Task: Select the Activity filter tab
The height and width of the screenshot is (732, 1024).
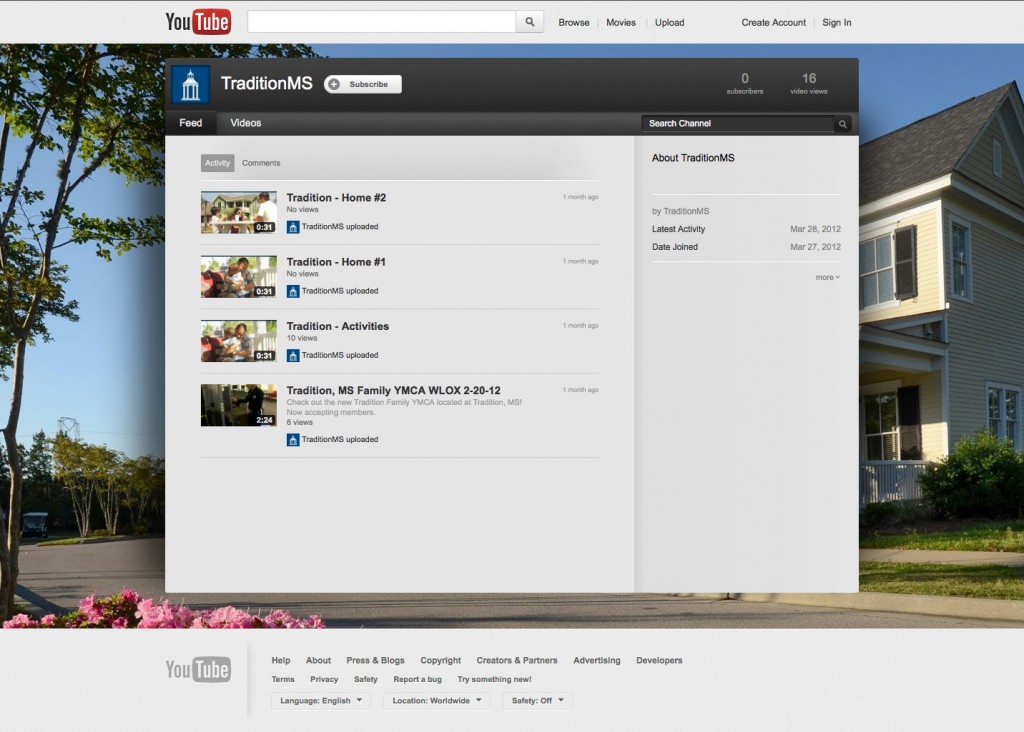Action: point(217,163)
